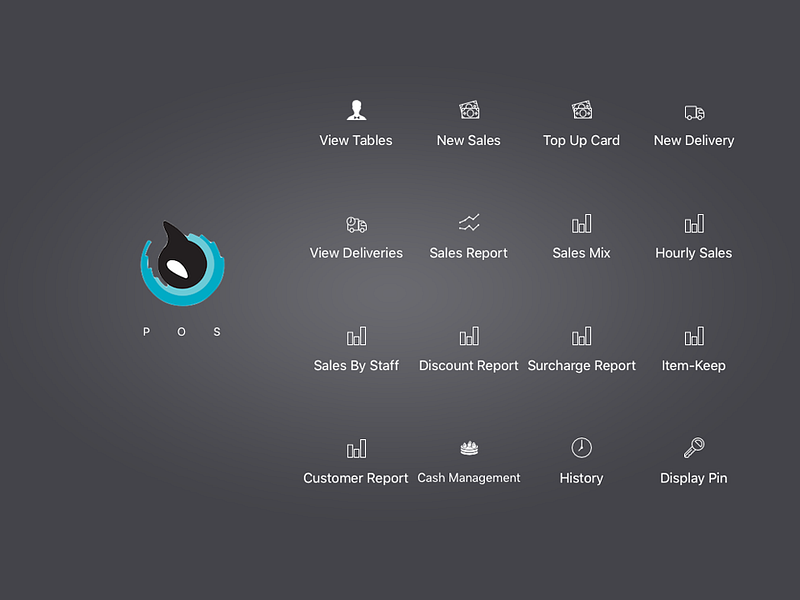The height and width of the screenshot is (600, 800).
Task: Start a delivery using the truck icon
Action: [694, 112]
